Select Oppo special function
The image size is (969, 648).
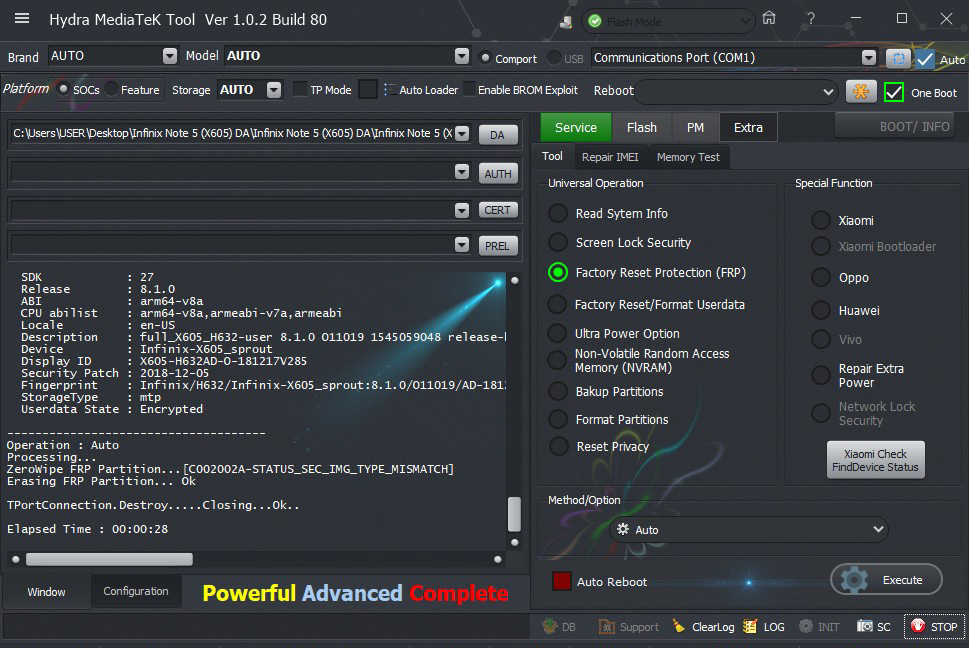click(821, 277)
